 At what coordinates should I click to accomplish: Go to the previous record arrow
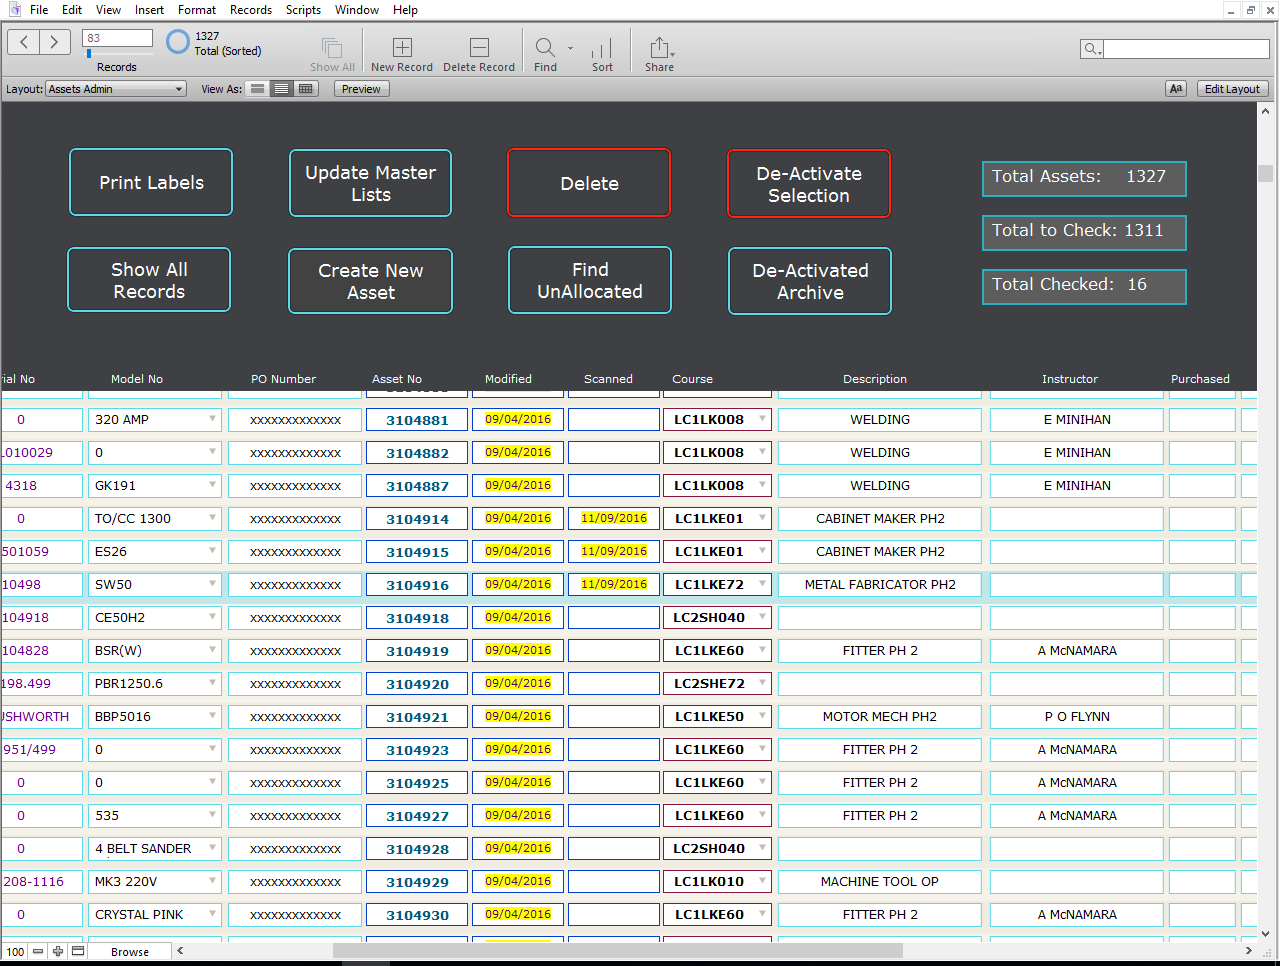tap(24, 42)
